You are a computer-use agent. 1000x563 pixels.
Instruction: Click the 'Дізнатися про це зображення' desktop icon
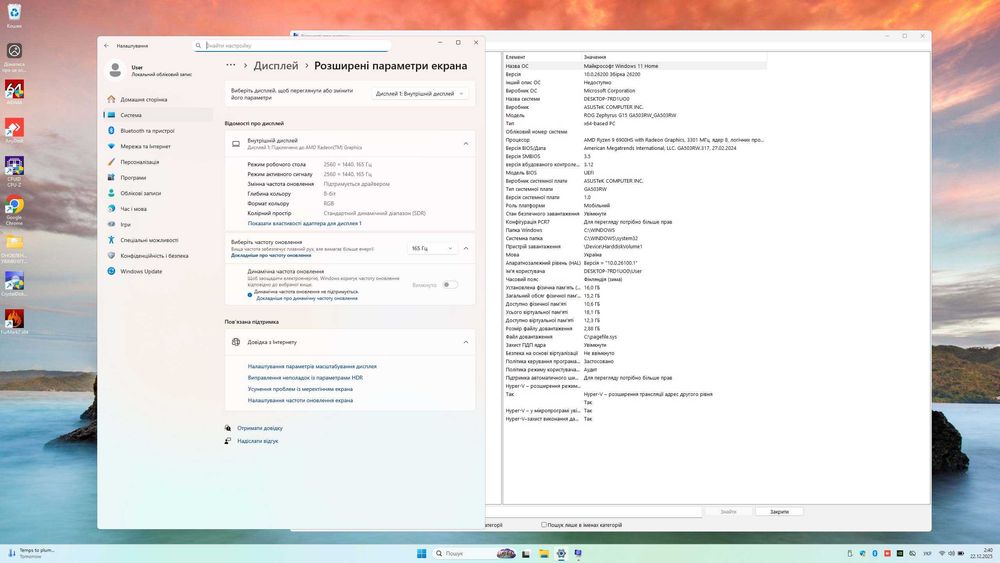14,56
